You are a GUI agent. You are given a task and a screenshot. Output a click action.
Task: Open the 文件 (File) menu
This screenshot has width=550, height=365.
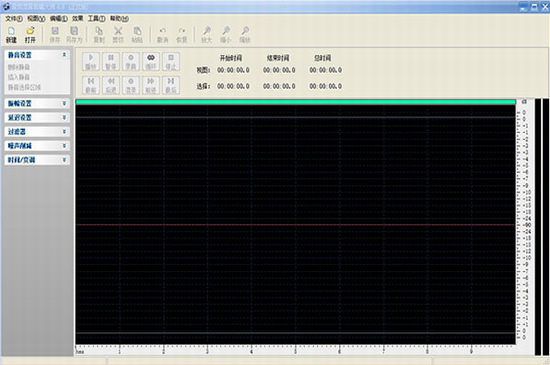[14, 18]
